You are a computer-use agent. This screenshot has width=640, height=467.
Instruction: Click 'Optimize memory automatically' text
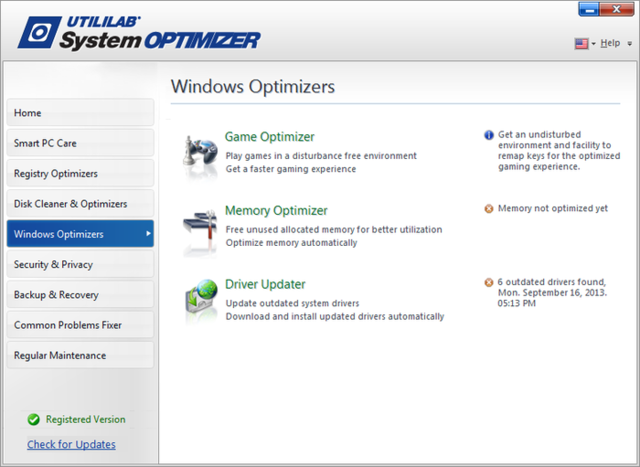291,242
